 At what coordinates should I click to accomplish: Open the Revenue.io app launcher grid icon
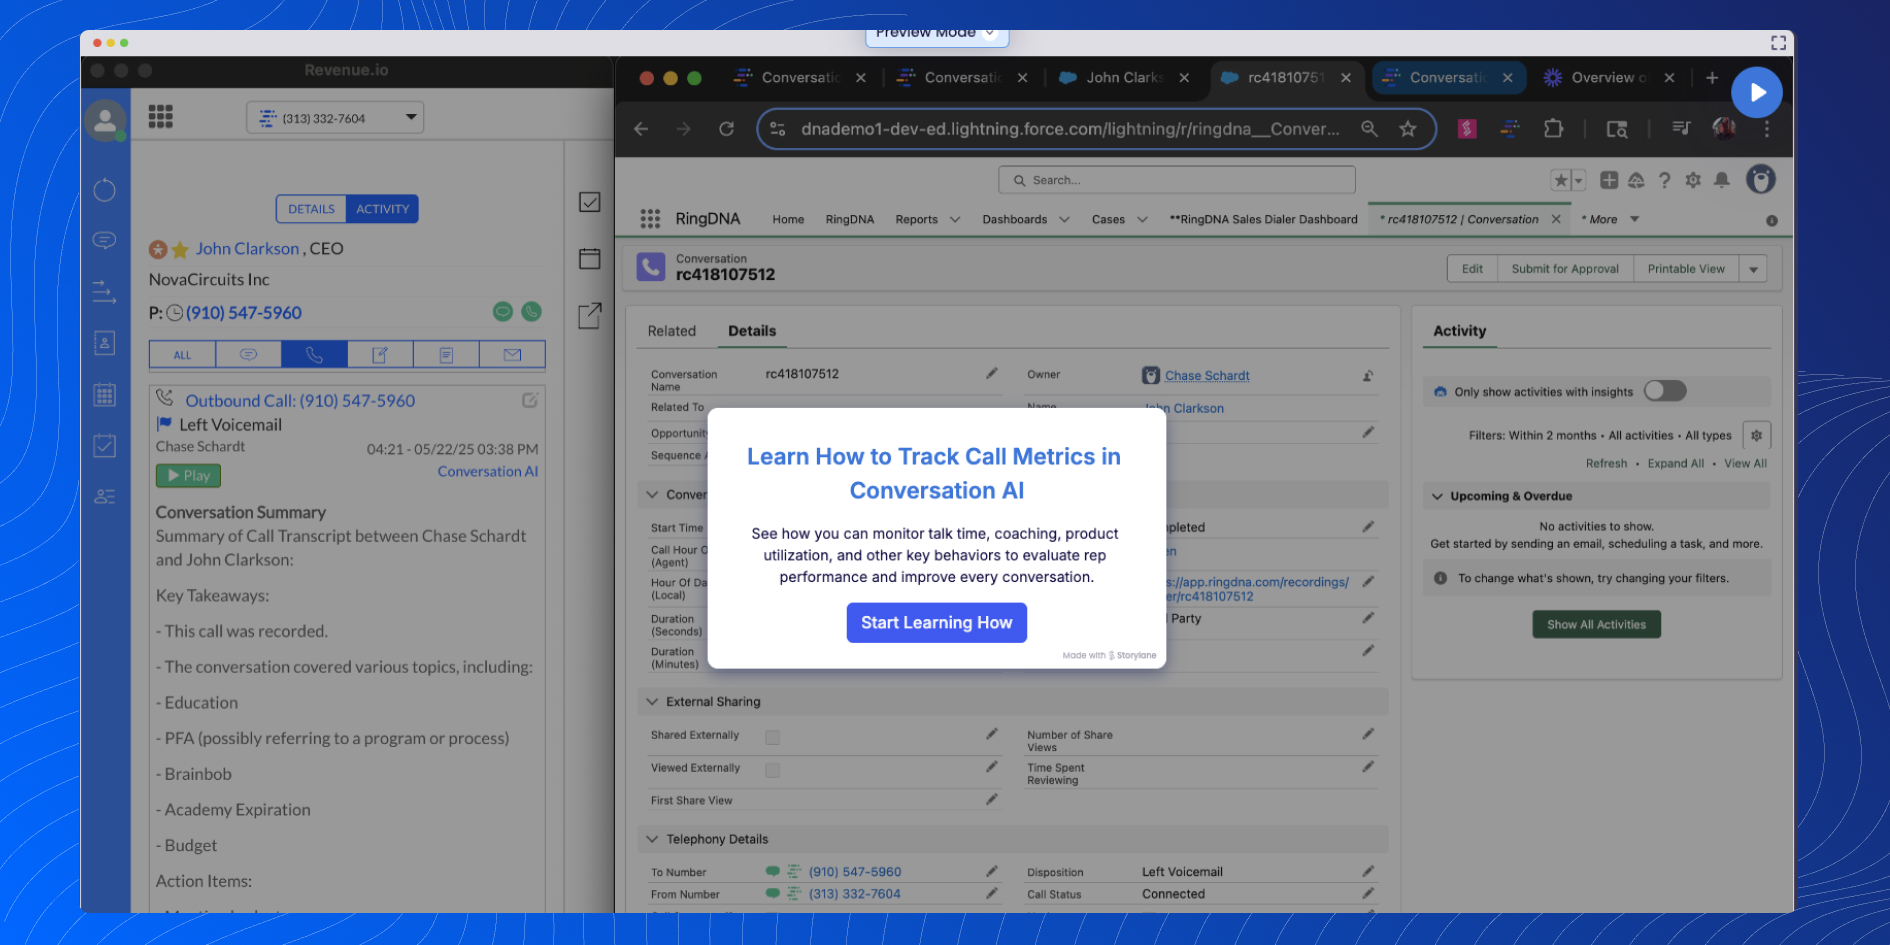pos(160,116)
